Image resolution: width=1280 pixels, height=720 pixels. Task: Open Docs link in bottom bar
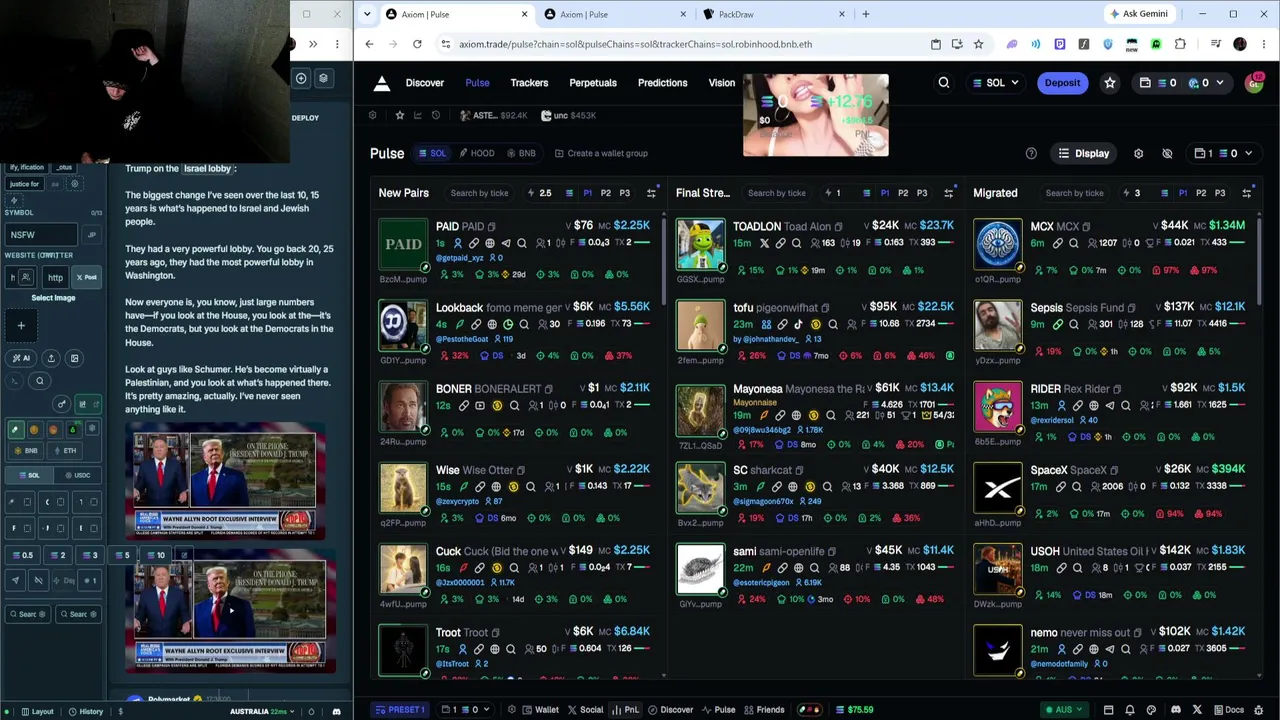(x=1228, y=710)
